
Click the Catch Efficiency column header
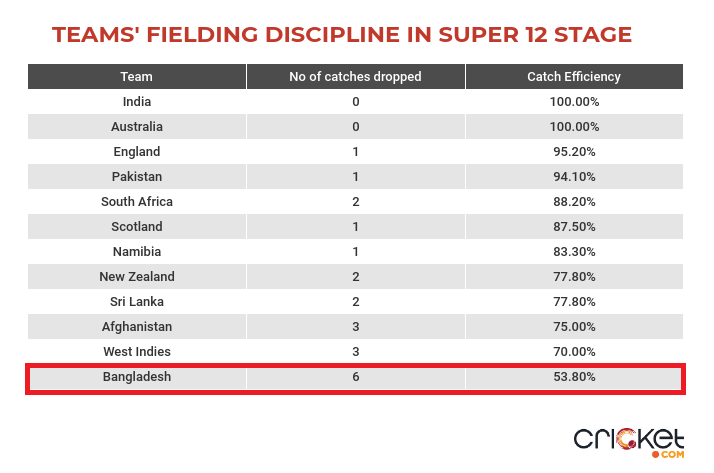pyautogui.click(x=574, y=76)
